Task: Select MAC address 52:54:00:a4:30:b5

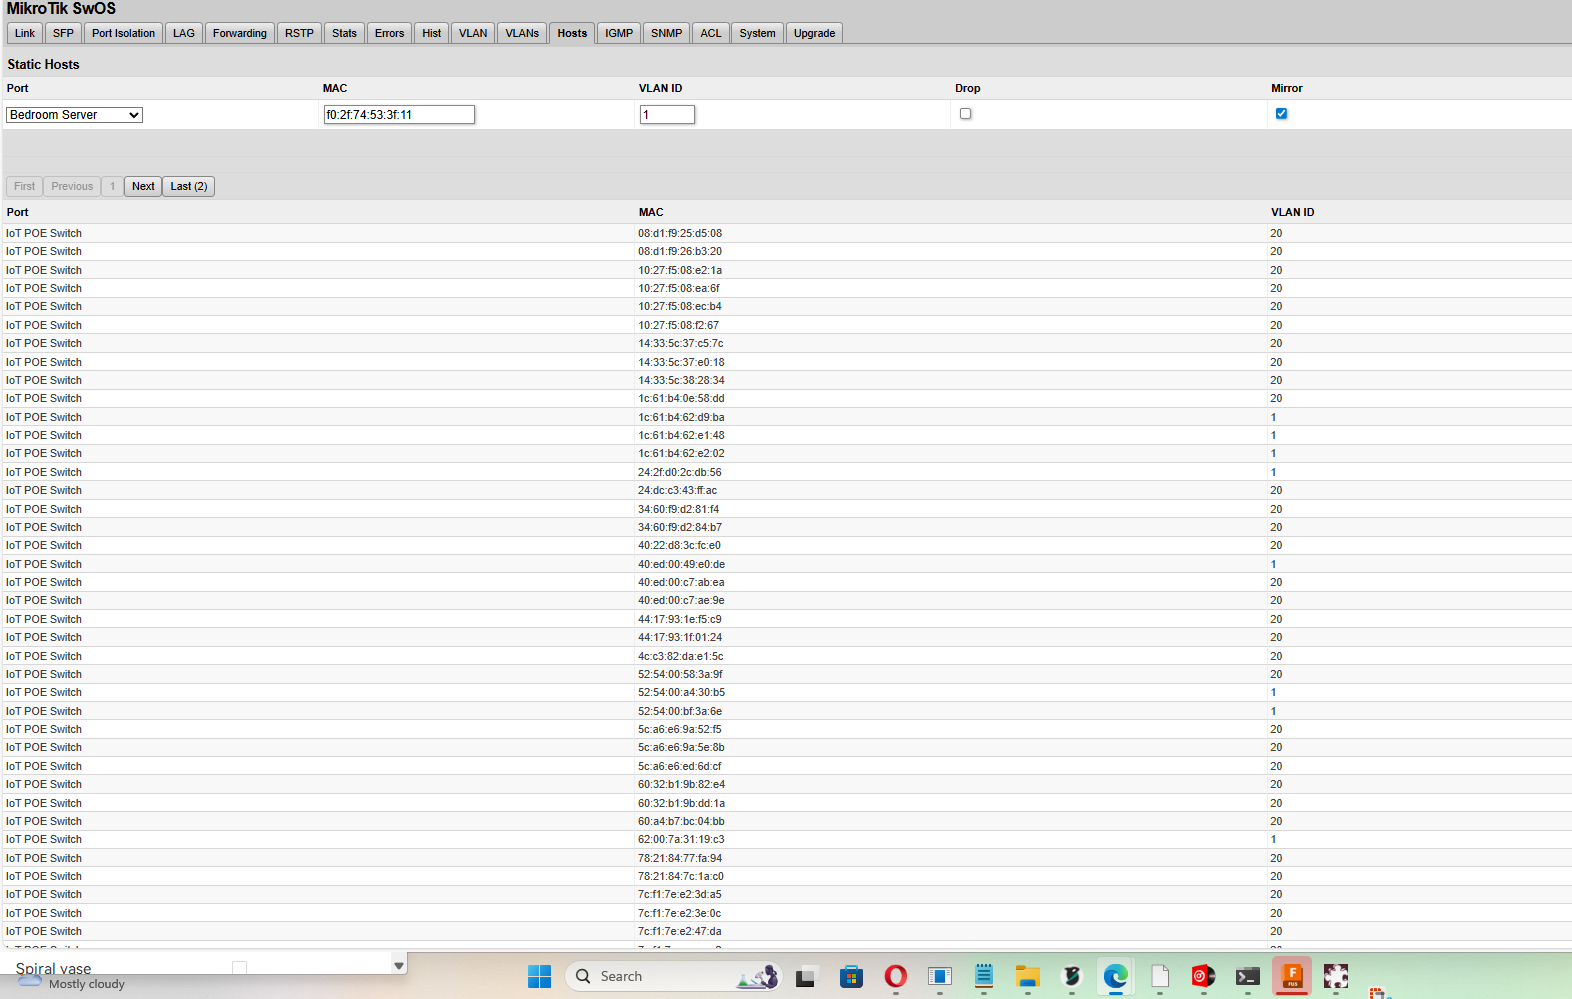Action: (x=681, y=692)
